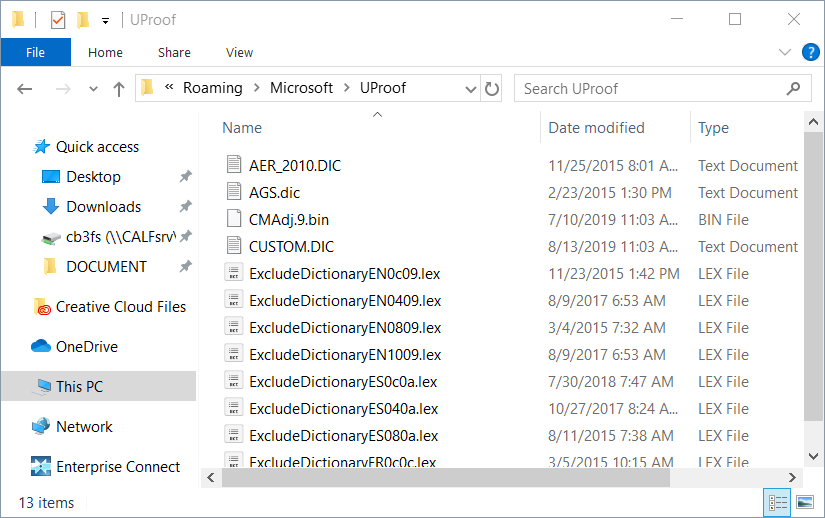Select Quick access in navigation pane
This screenshot has height=518, width=825.
point(97,147)
